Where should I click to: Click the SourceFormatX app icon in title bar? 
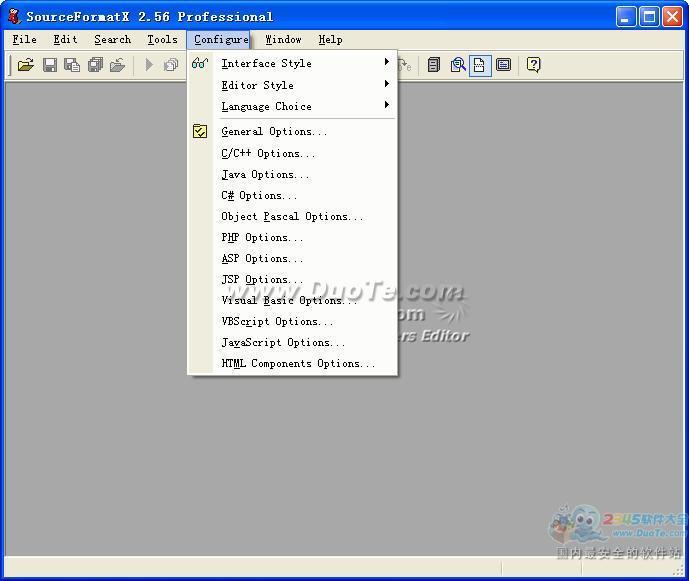14,17
